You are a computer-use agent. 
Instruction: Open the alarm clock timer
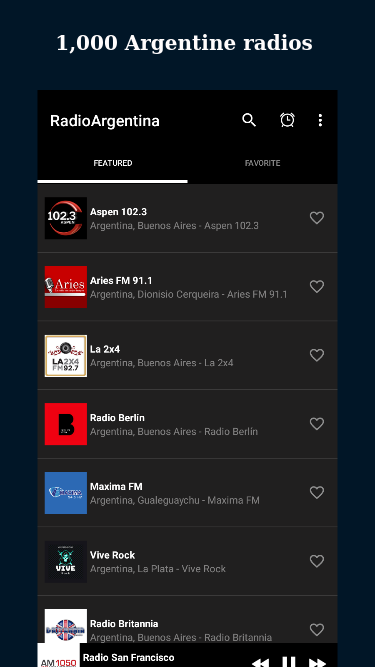[x=287, y=120]
